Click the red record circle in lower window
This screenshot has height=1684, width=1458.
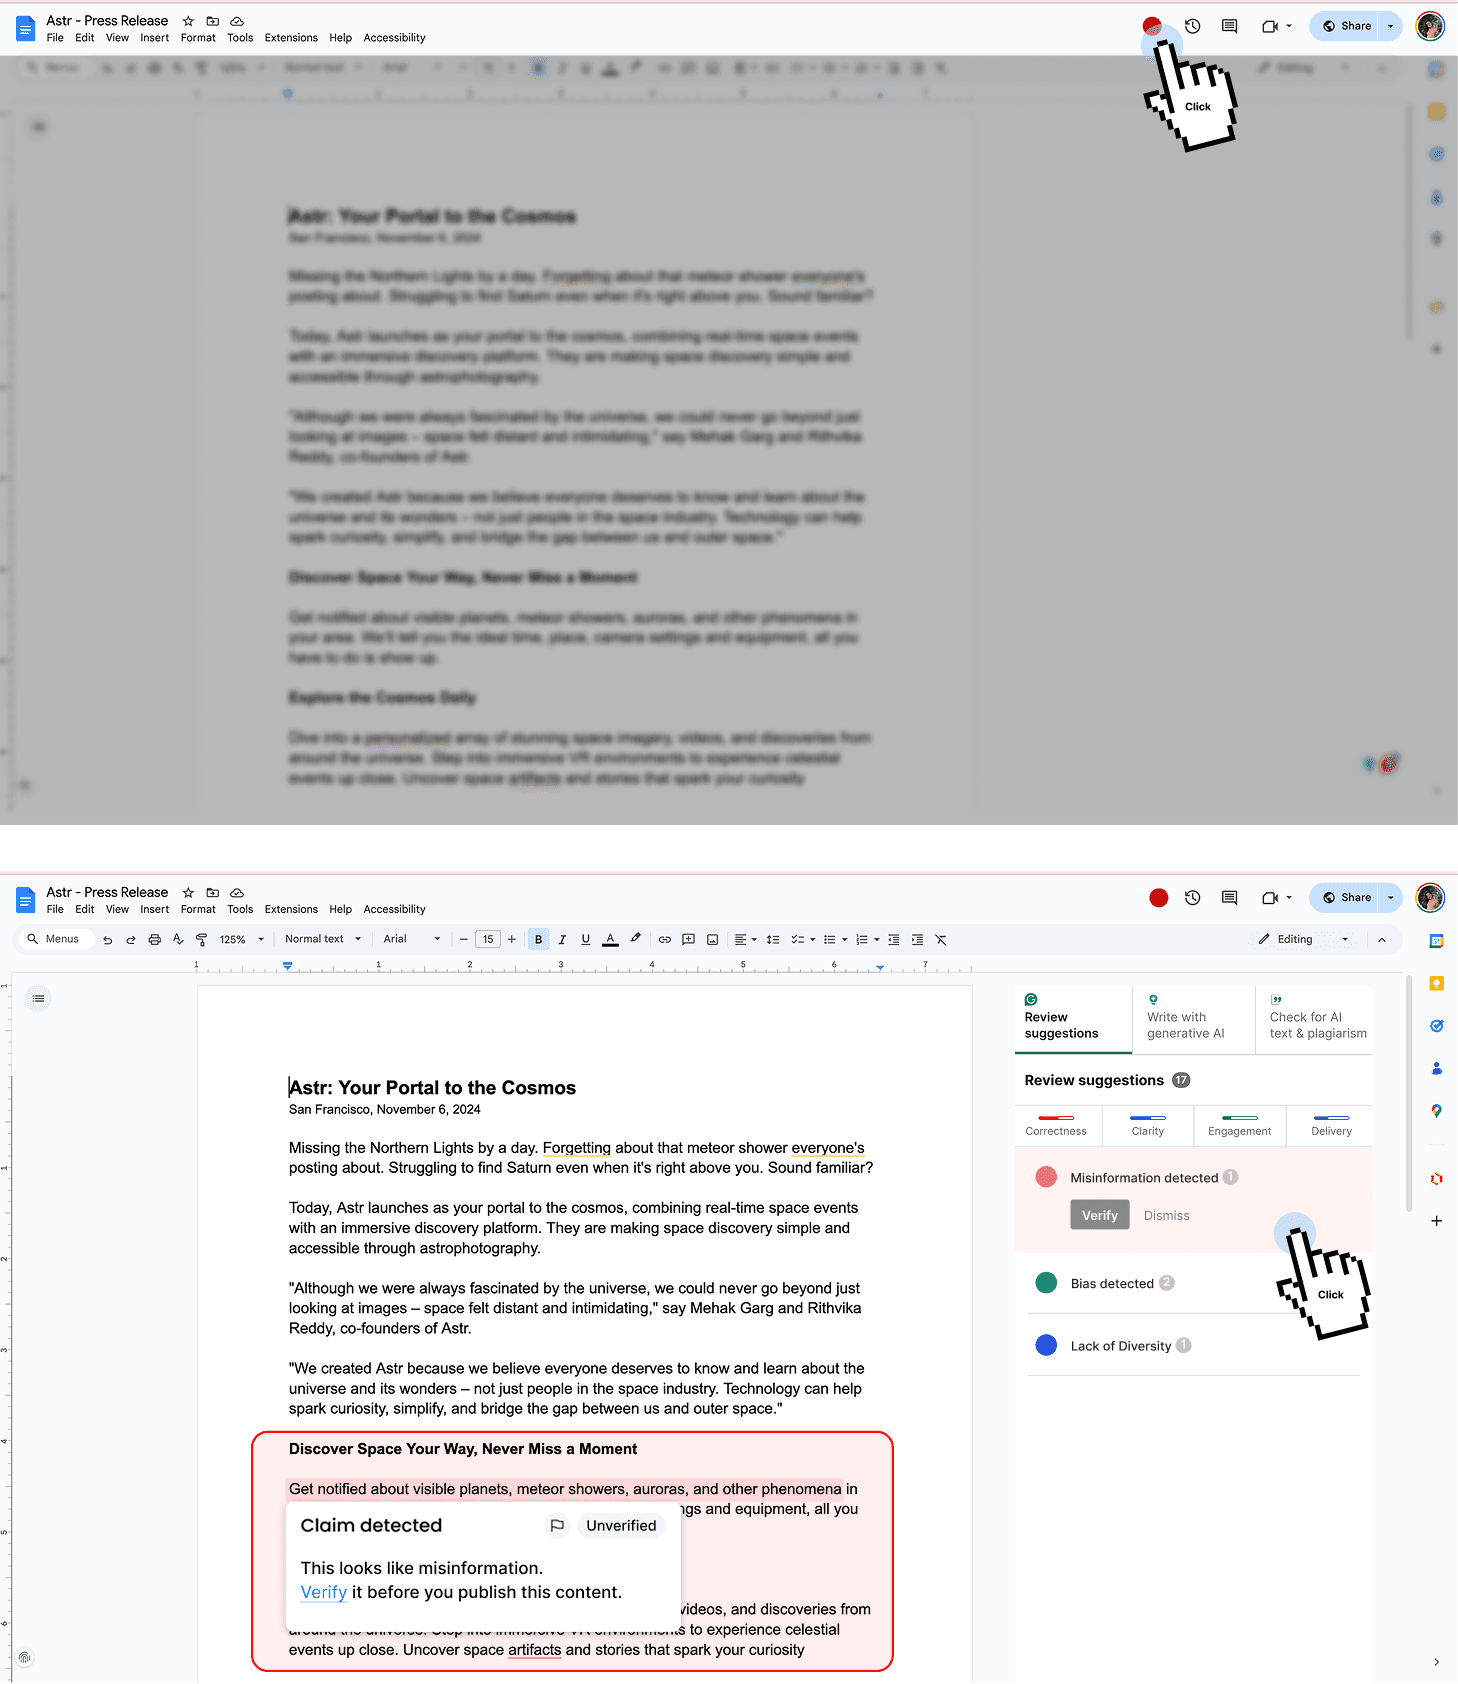pyautogui.click(x=1158, y=898)
